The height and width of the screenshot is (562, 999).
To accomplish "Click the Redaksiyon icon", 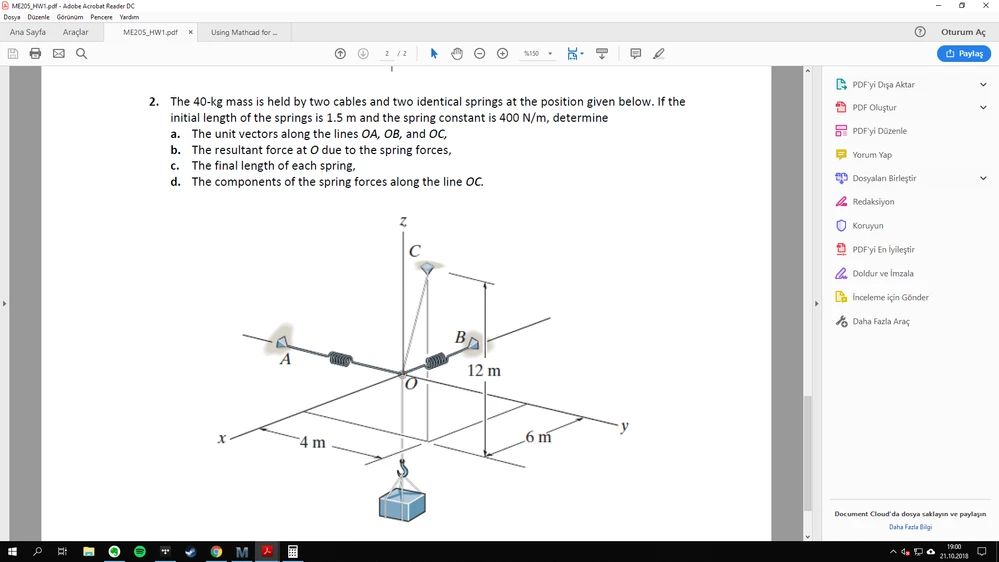I will point(841,201).
